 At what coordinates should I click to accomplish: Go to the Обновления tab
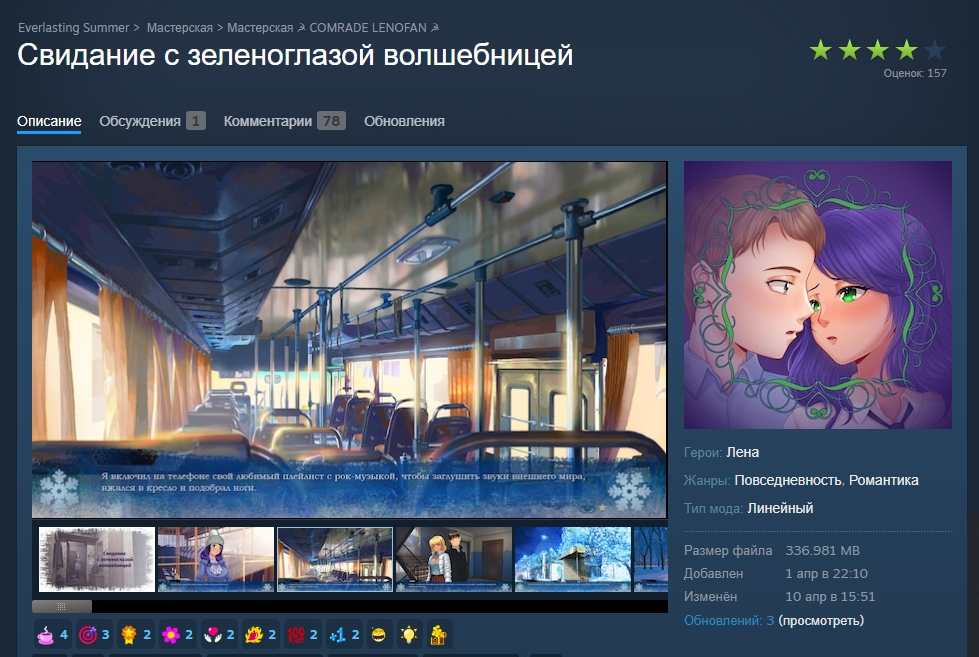tap(405, 121)
